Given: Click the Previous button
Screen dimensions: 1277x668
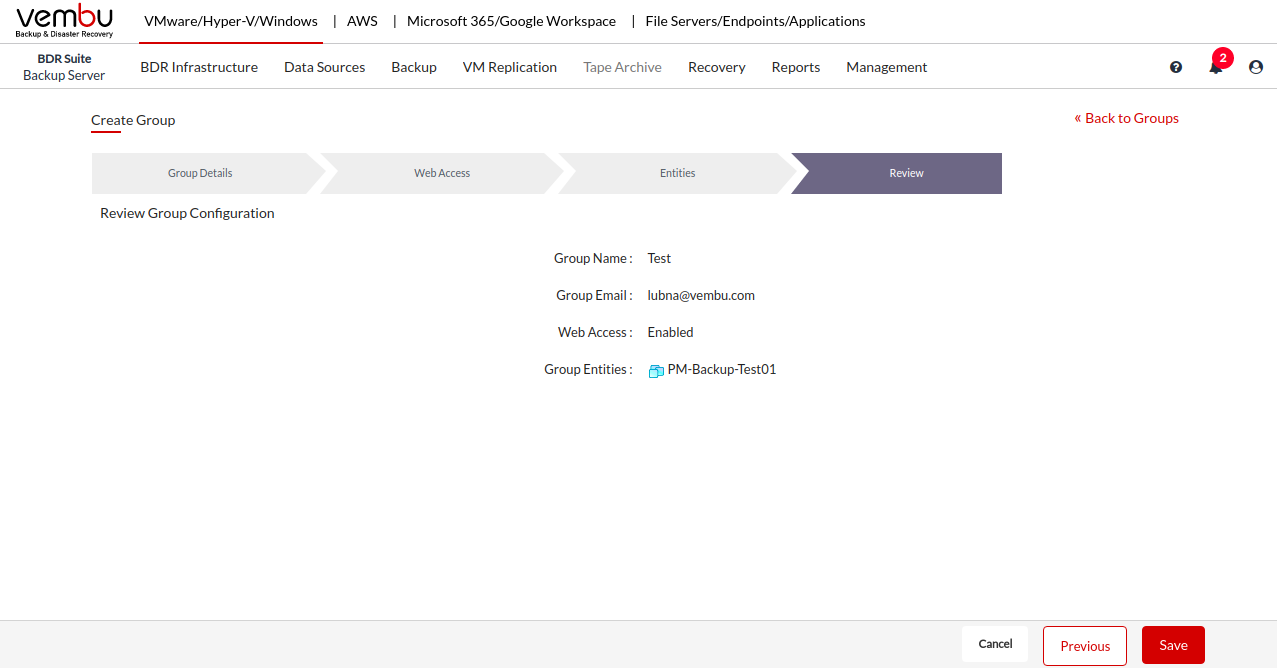Looking at the screenshot, I should 1085,646.
